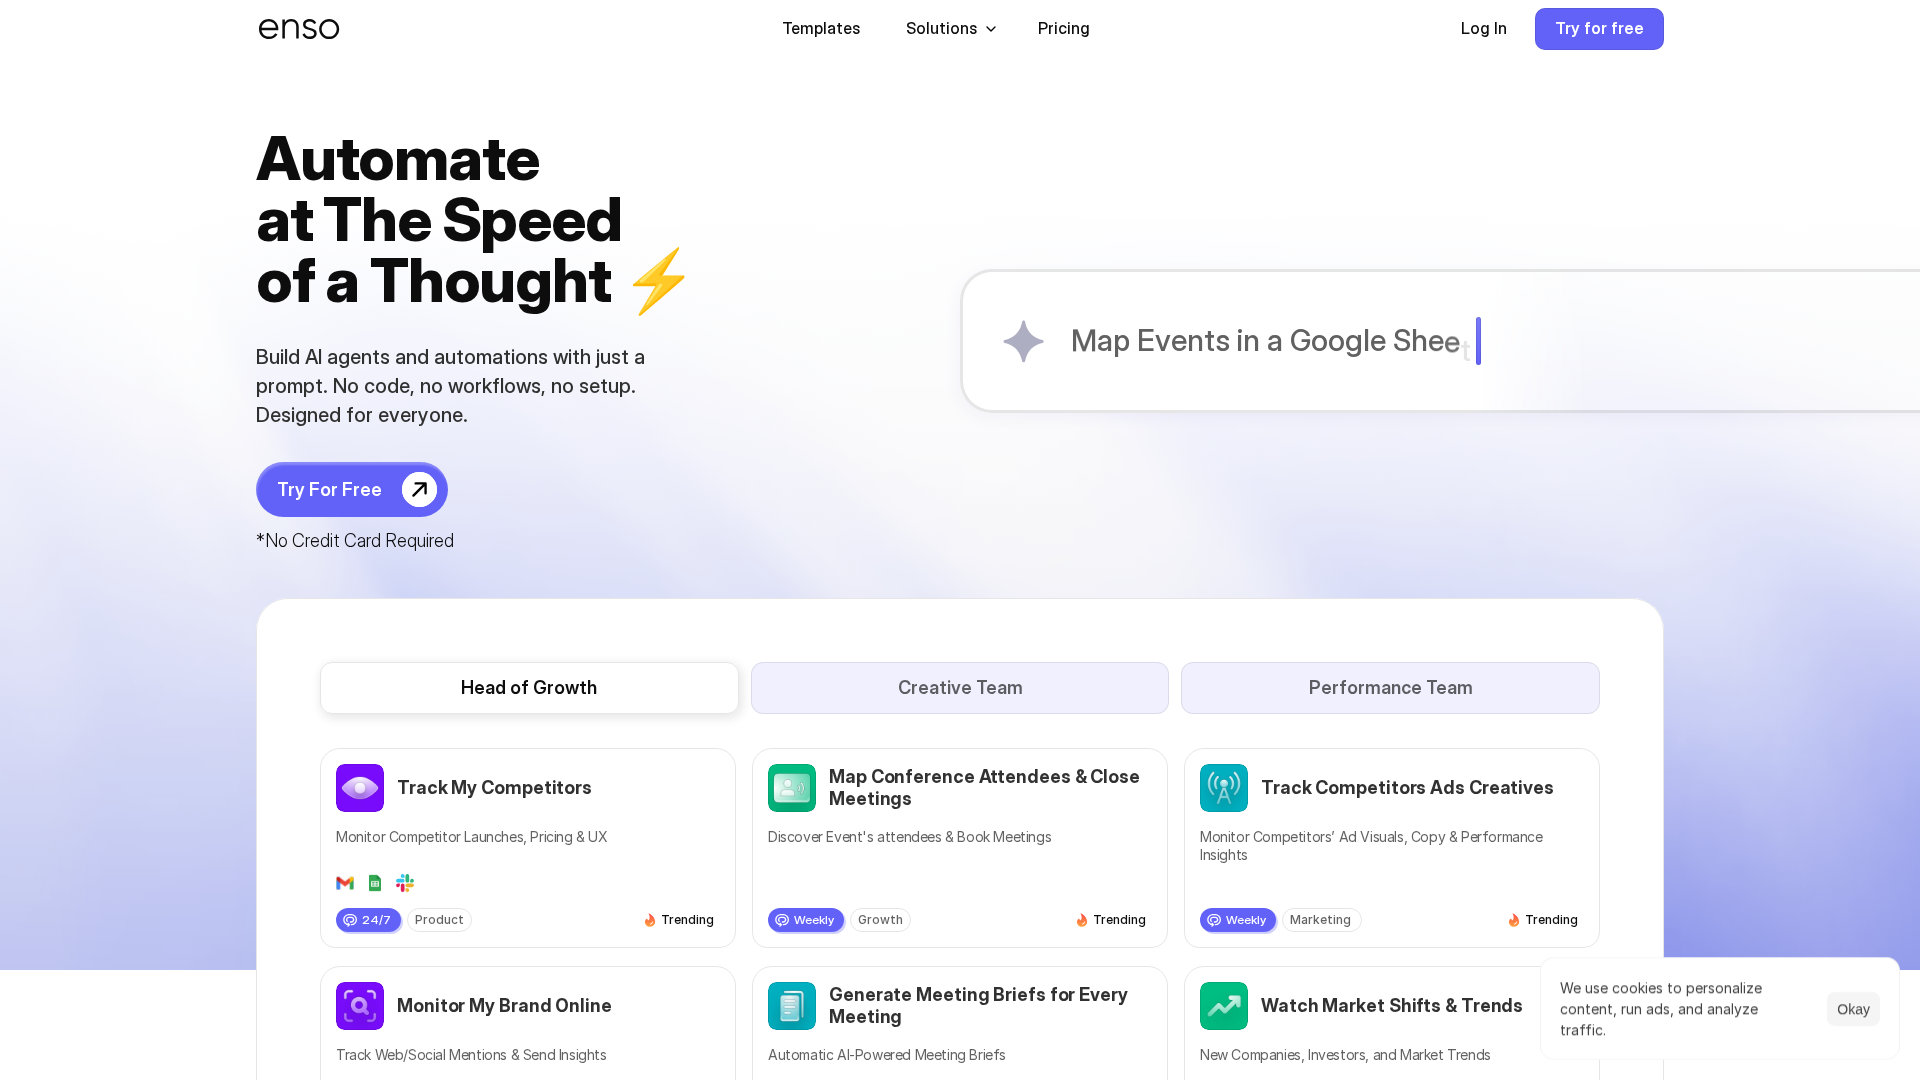Viewport: 1920px width, 1080px height.
Task: Click the Generate Meeting Briefs document icon
Action: [792, 1006]
